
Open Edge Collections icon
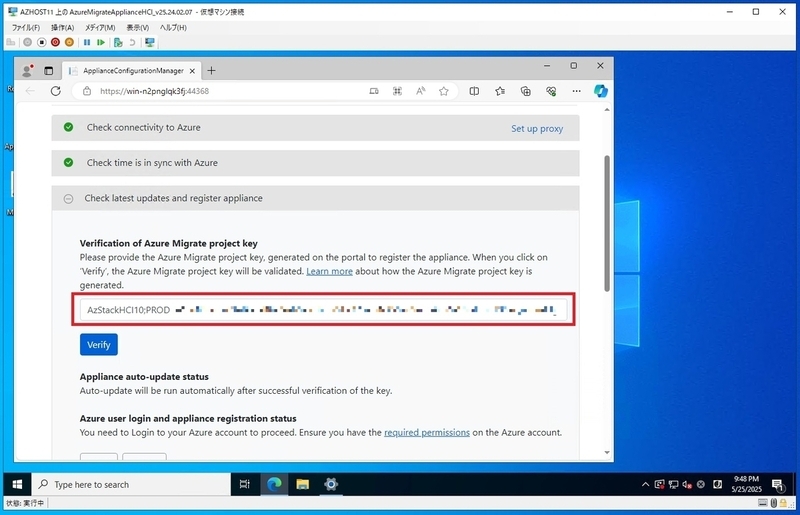tap(526, 91)
